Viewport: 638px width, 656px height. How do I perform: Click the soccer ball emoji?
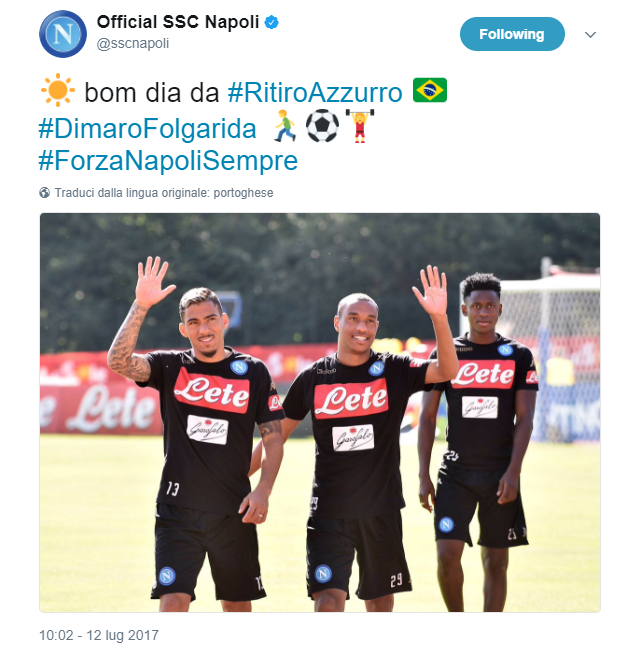click(323, 126)
